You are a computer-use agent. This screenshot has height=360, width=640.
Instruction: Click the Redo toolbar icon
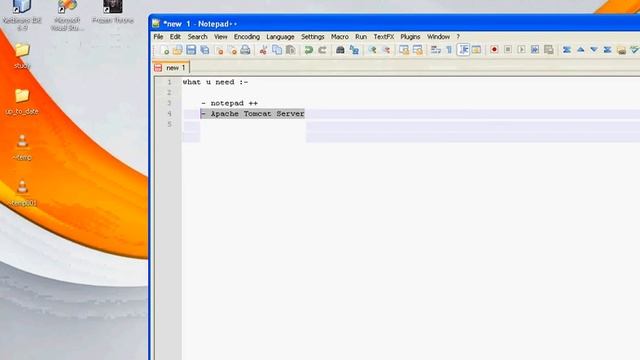pyautogui.click(x=322, y=50)
